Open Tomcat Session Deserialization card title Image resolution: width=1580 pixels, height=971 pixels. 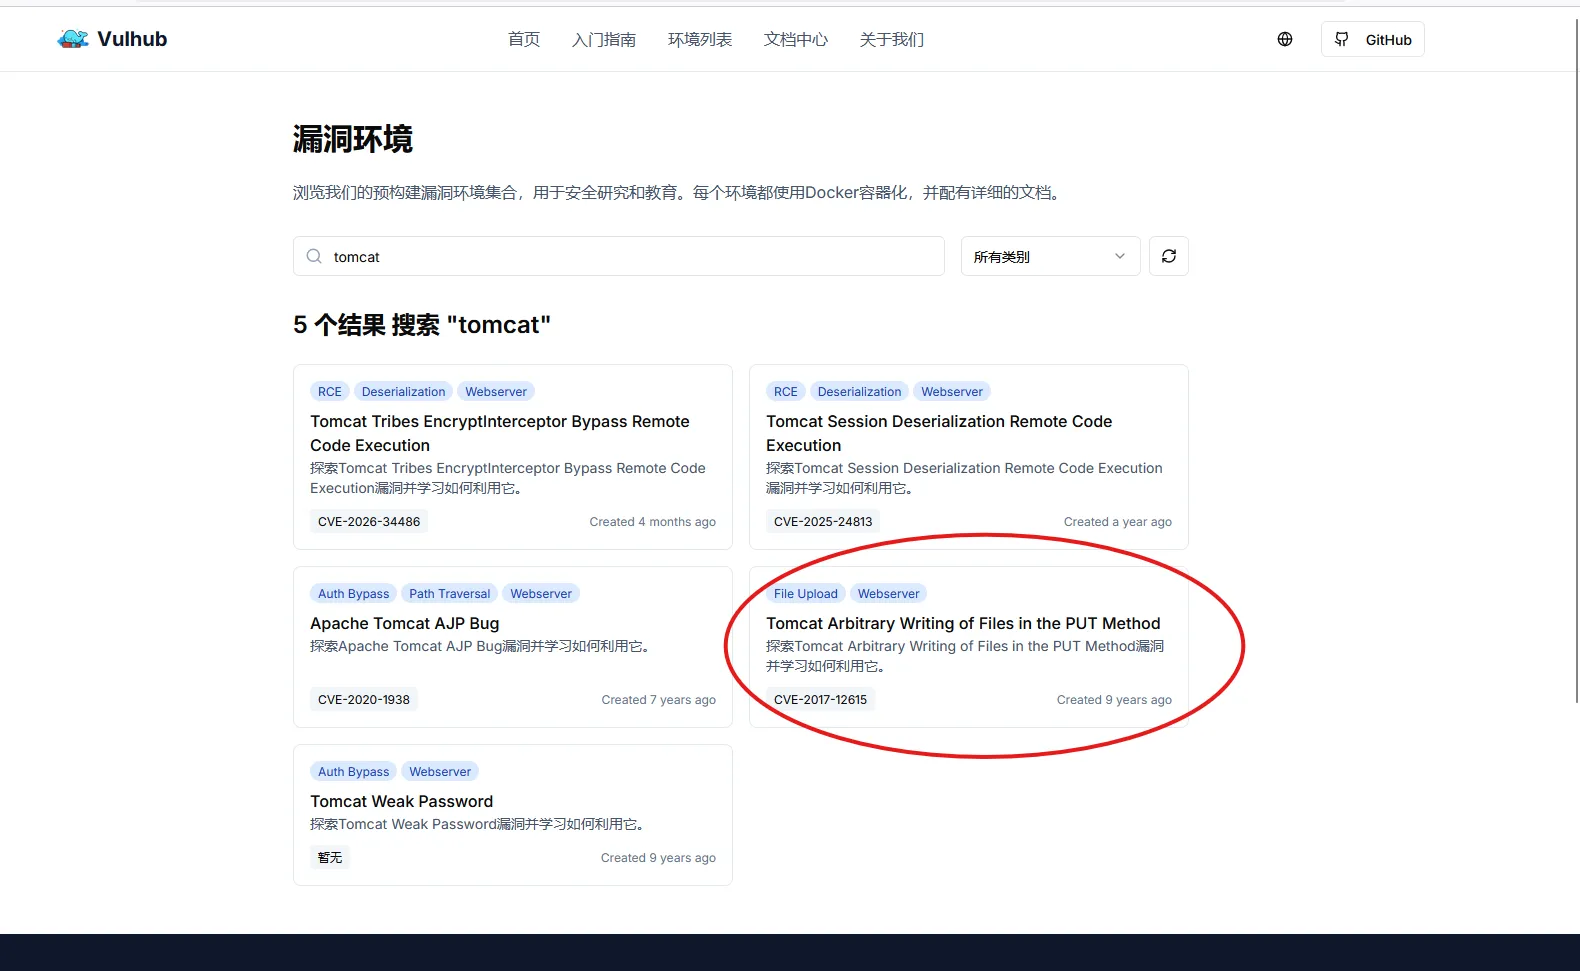coord(939,433)
